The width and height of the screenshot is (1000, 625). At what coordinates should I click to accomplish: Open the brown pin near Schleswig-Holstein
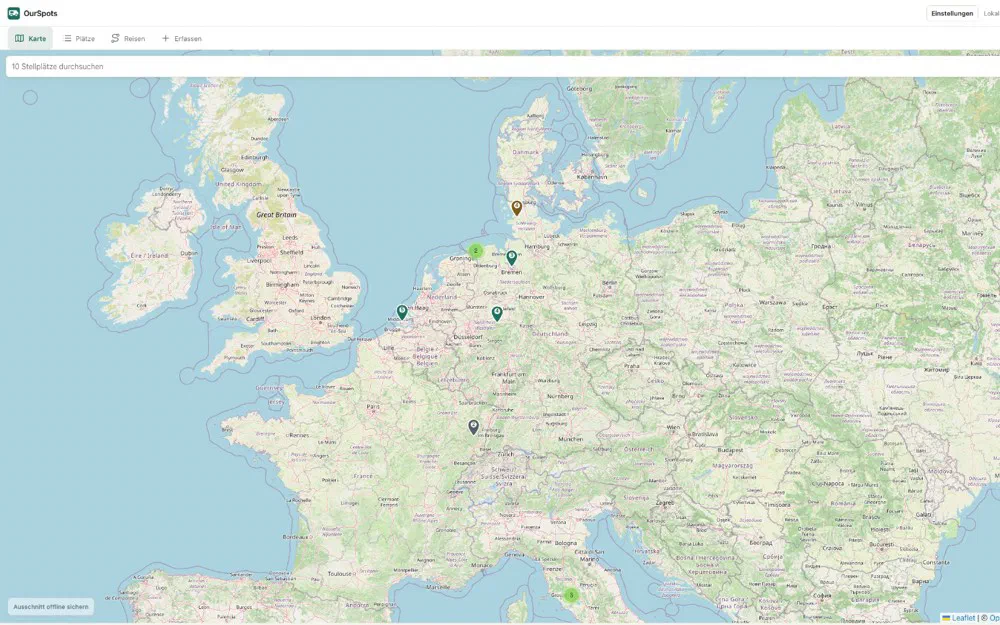click(x=517, y=207)
